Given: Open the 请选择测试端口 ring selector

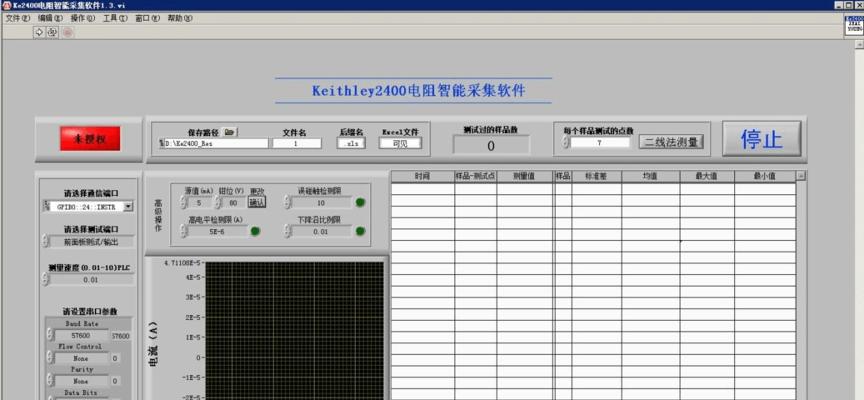Looking at the screenshot, I should point(91,242).
